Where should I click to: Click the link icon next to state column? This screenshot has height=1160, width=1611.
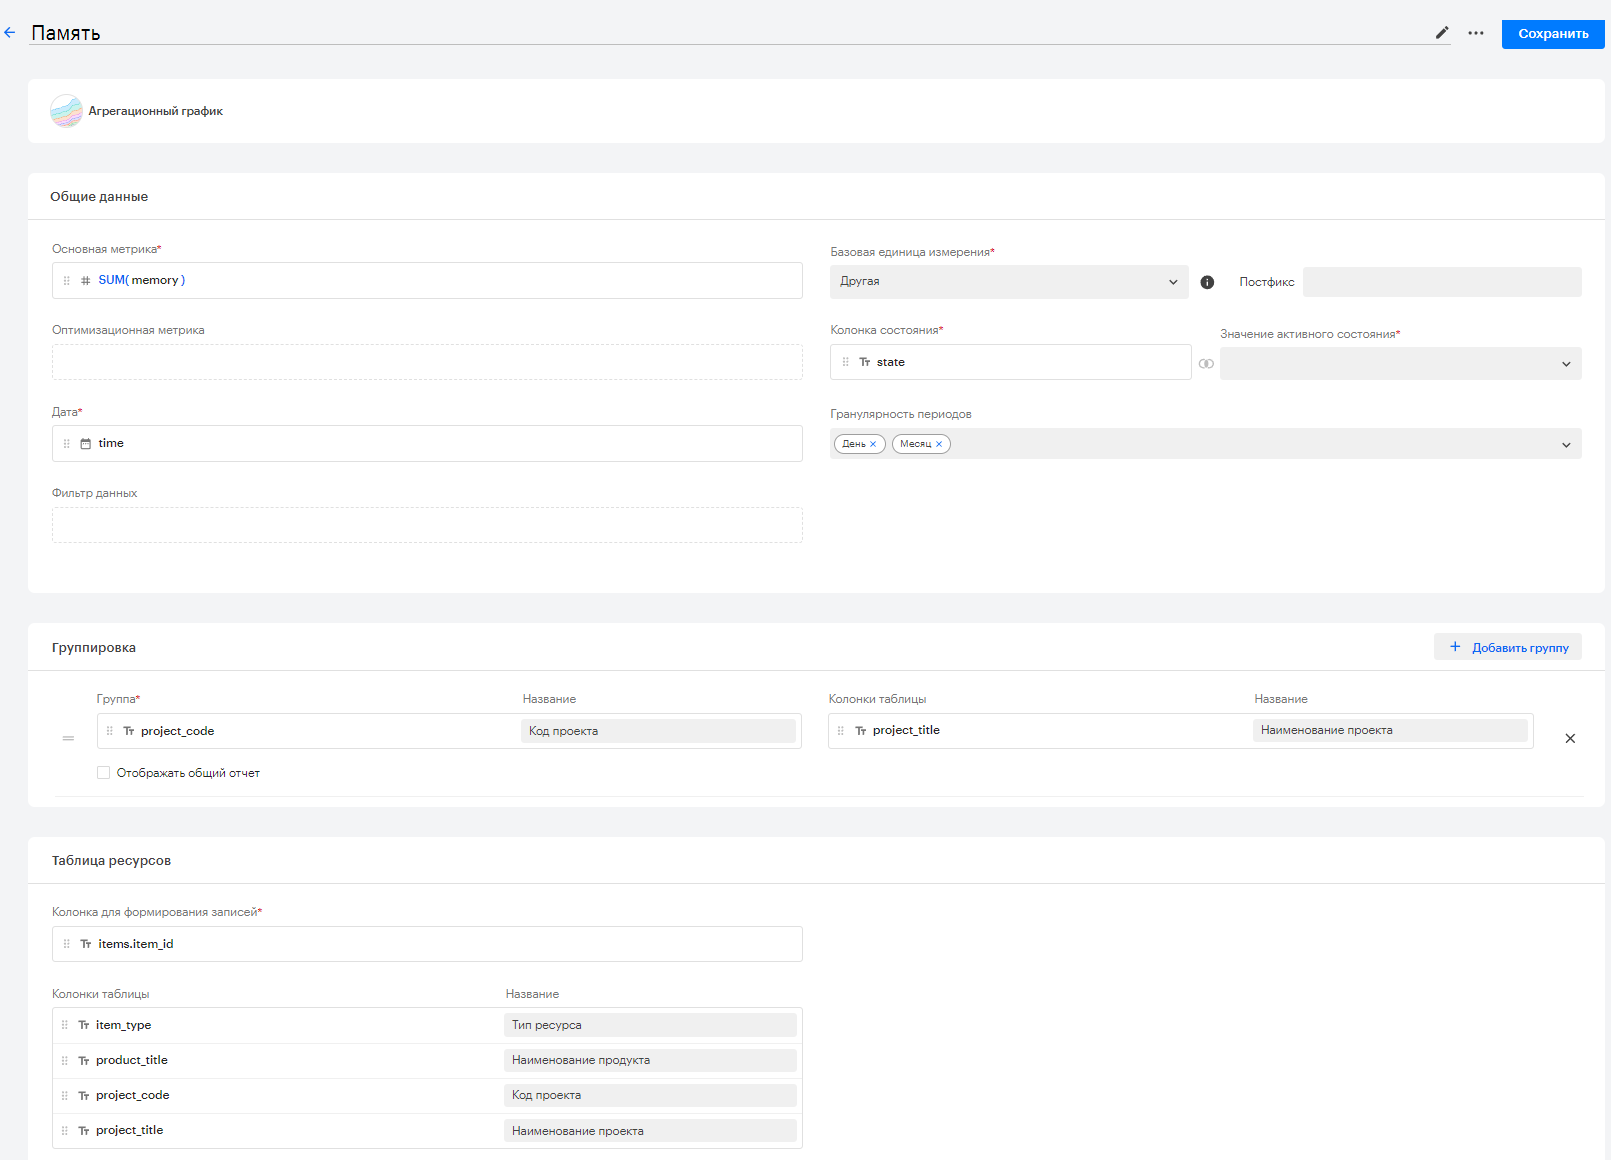[1206, 363]
